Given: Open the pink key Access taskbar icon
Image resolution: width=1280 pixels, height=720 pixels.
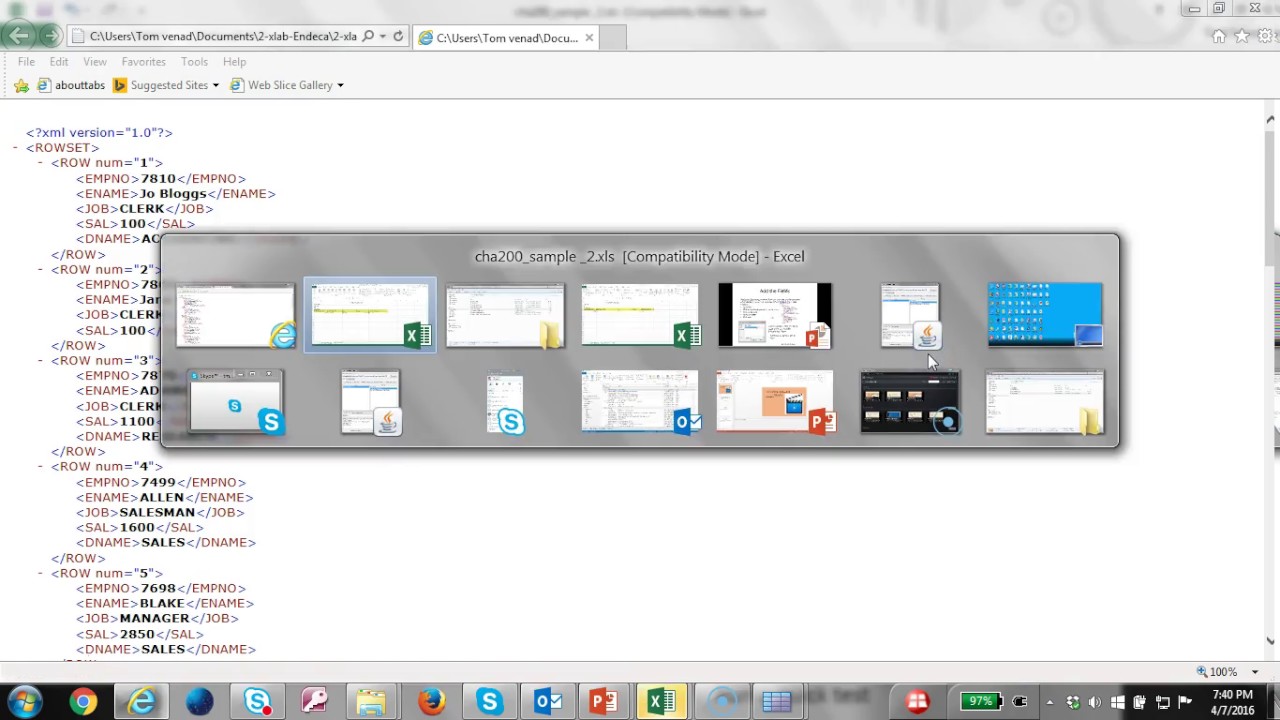Looking at the screenshot, I should (314, 702).
